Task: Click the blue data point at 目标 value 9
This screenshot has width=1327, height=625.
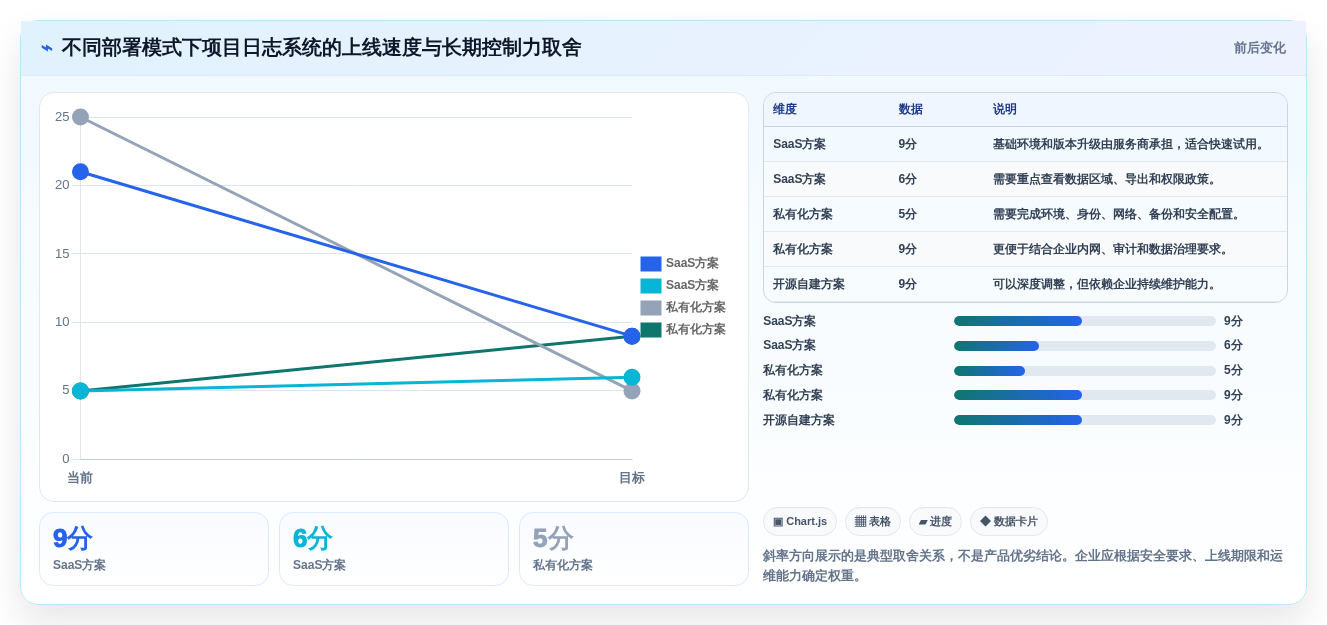Action: pos(632,336)
